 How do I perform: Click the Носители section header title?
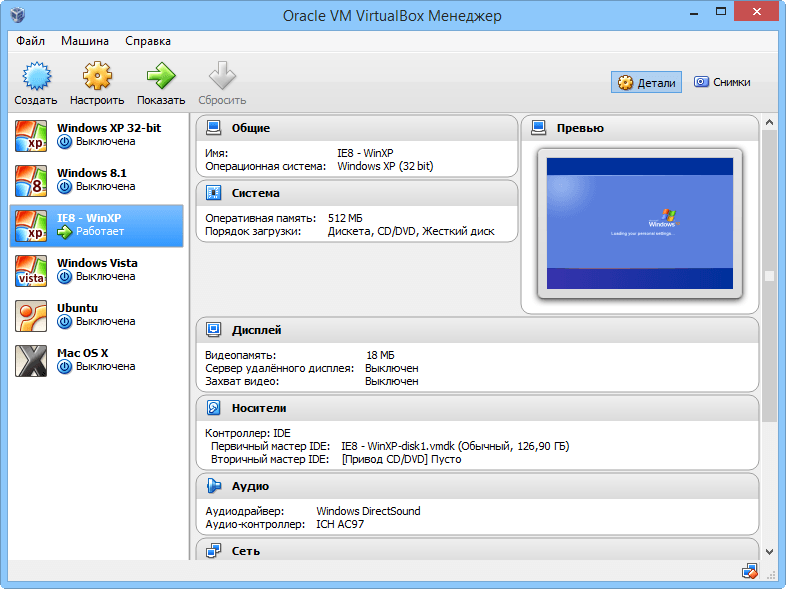pos(259,409)
